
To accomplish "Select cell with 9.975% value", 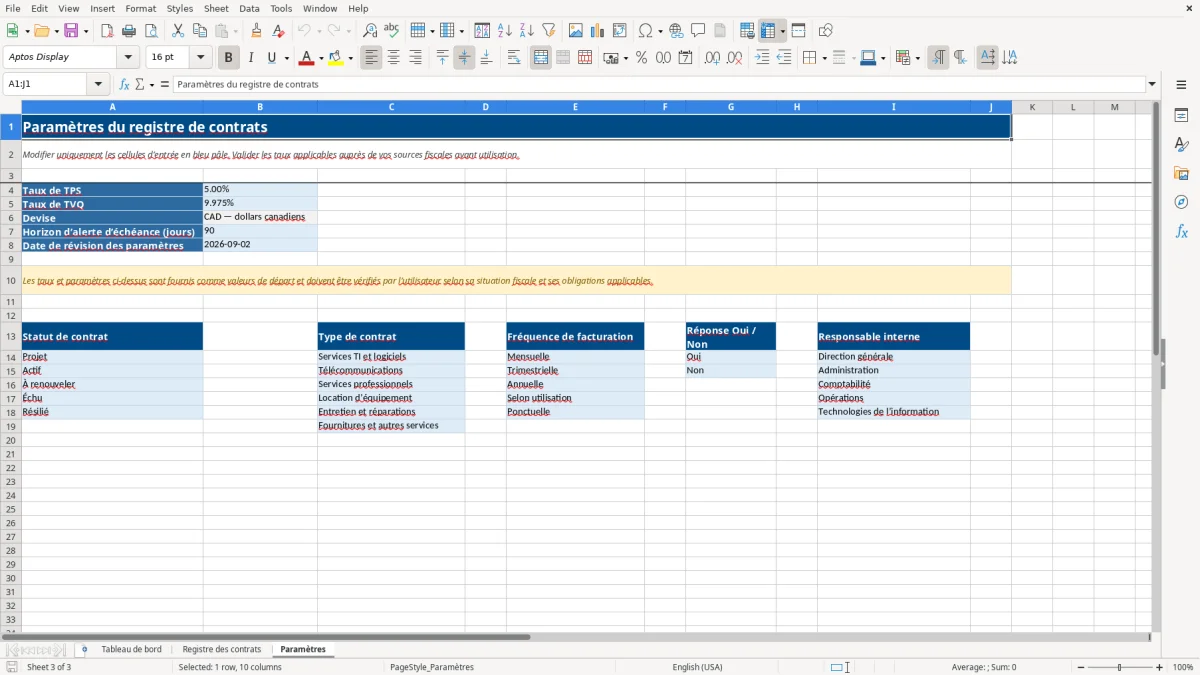I will click(260, 203).
